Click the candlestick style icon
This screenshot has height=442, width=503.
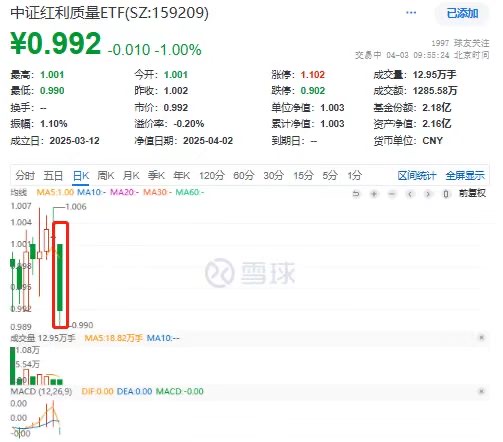(x=446, y=194)
